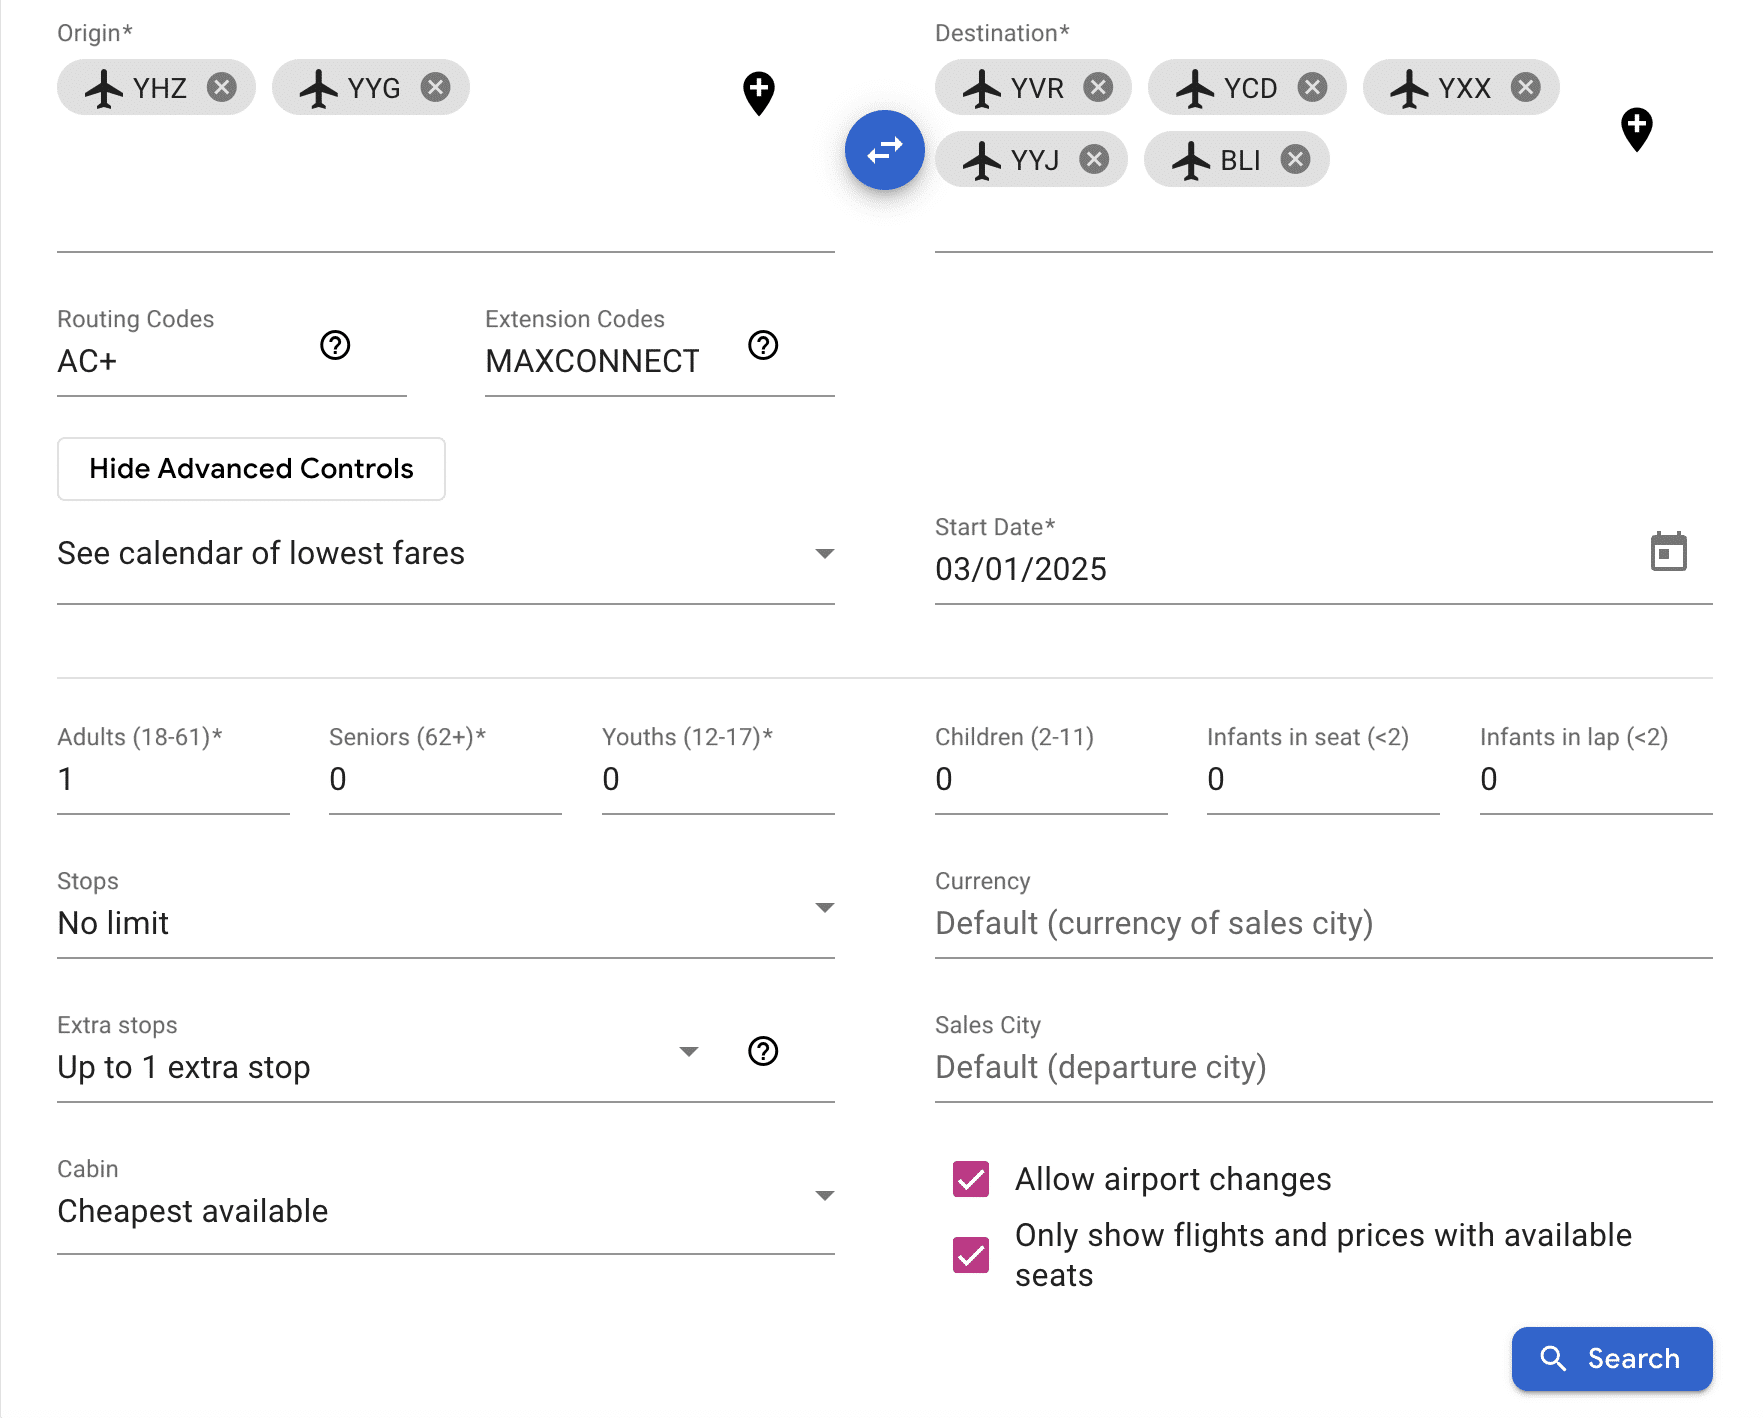The image size is (1764, 1418).
Task: Show help for Extension Codes
Action: coord(763,345)
